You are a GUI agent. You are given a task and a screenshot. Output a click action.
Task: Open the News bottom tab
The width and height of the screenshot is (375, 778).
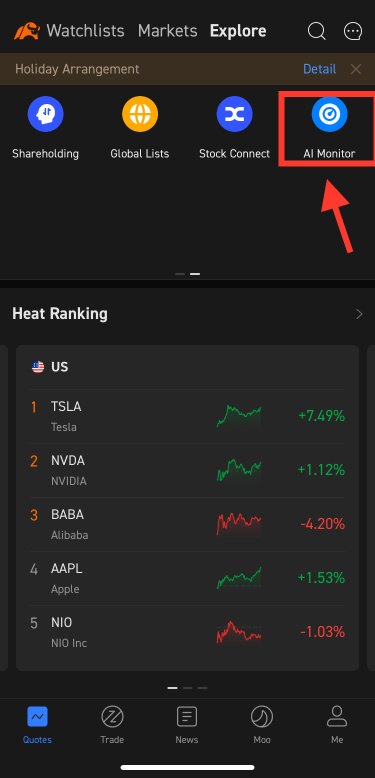(187, 724)
